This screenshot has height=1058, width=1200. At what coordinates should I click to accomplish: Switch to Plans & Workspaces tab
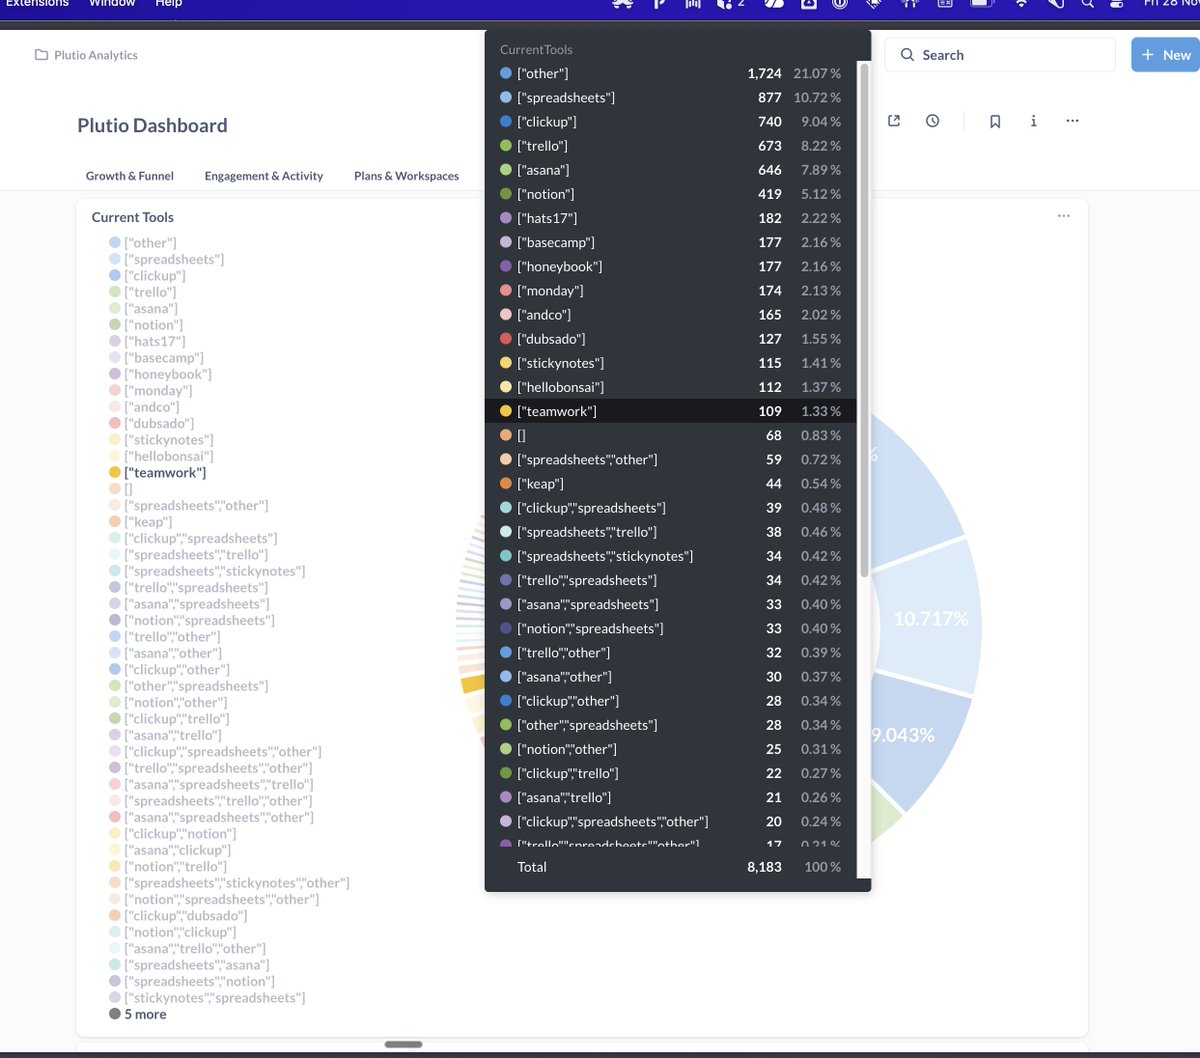[x=407, y=176]
